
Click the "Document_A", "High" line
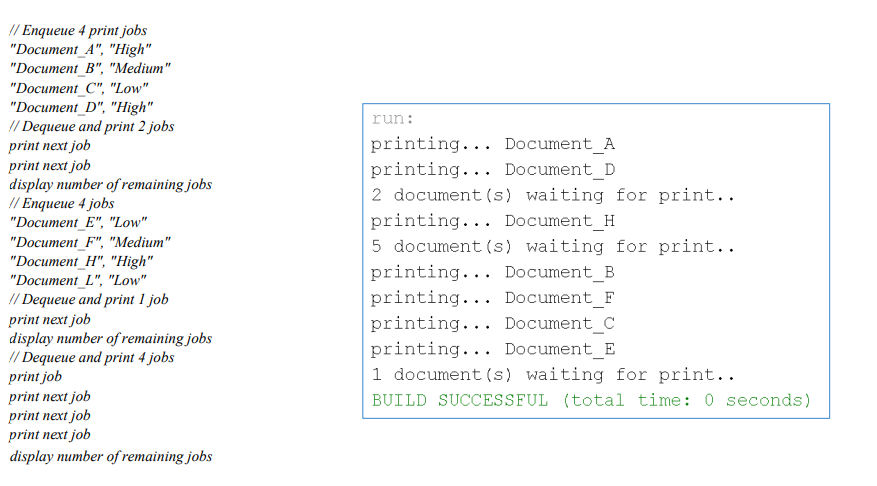pos(81,50)
